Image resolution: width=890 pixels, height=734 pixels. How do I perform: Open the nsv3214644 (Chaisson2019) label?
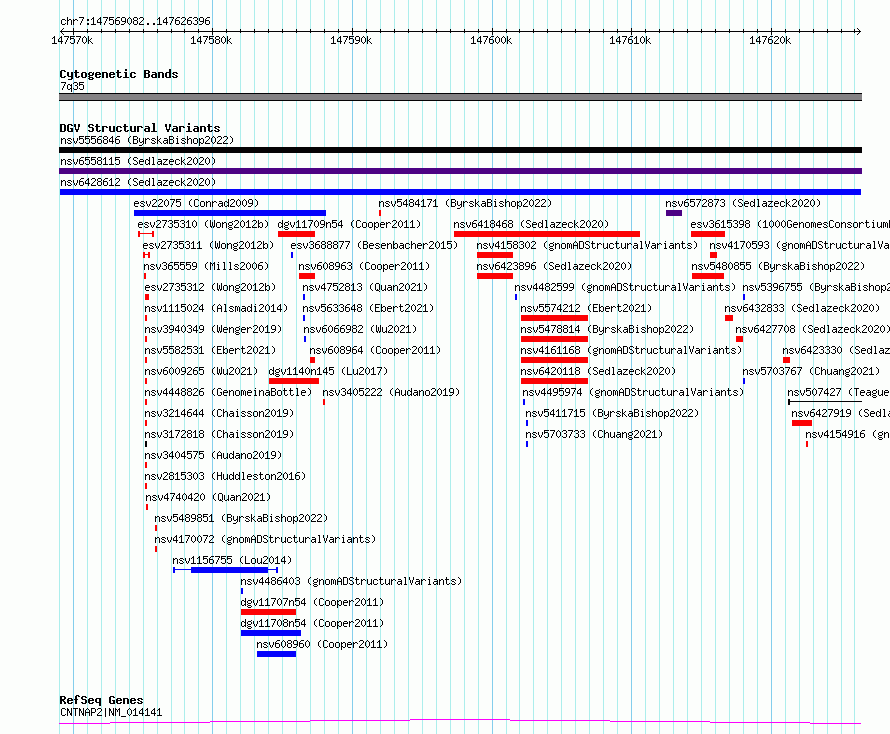219,413
